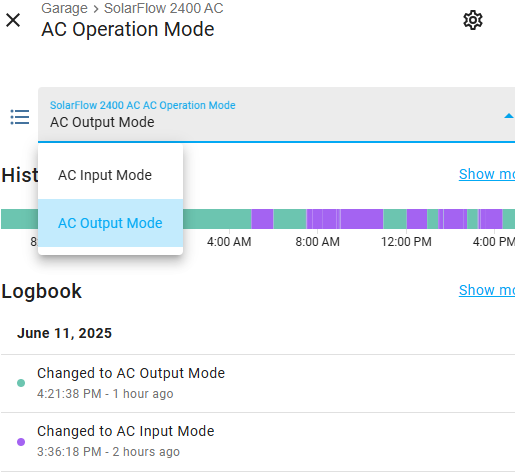Click the wide purple segment after 8:00 AM
The width and height of the screenshot is (515, 474).
click(362, 219)
